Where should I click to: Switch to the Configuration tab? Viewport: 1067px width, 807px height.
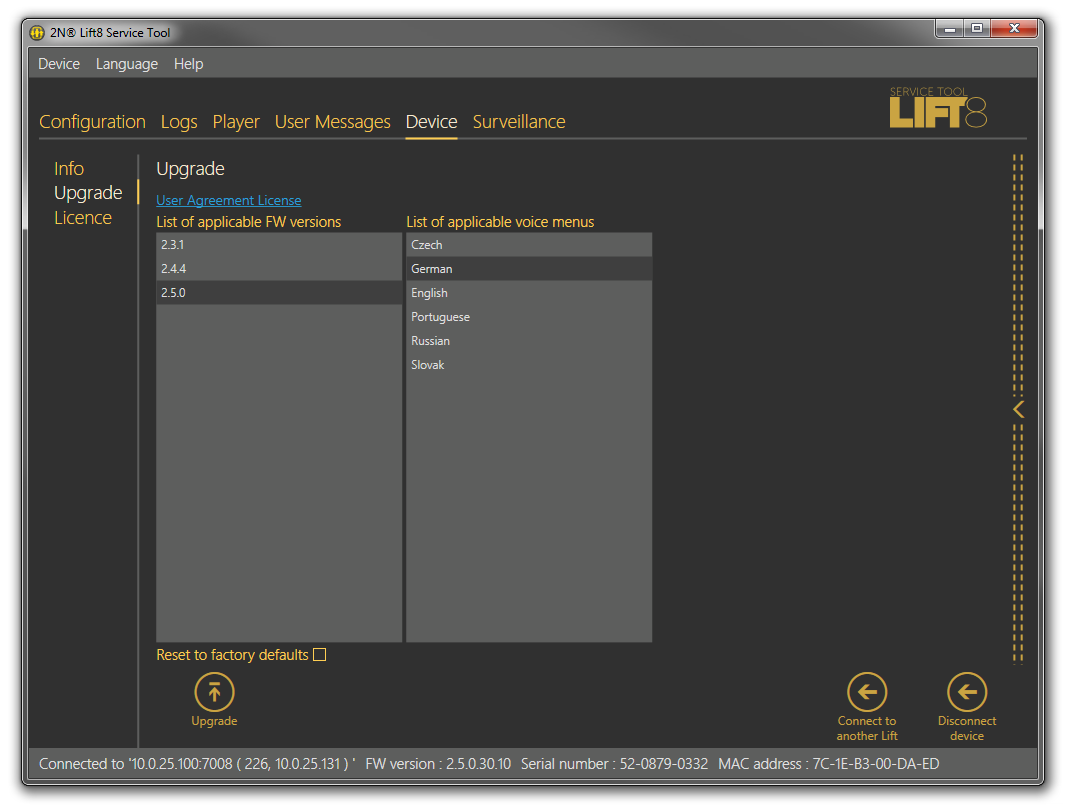coord(92,122)
